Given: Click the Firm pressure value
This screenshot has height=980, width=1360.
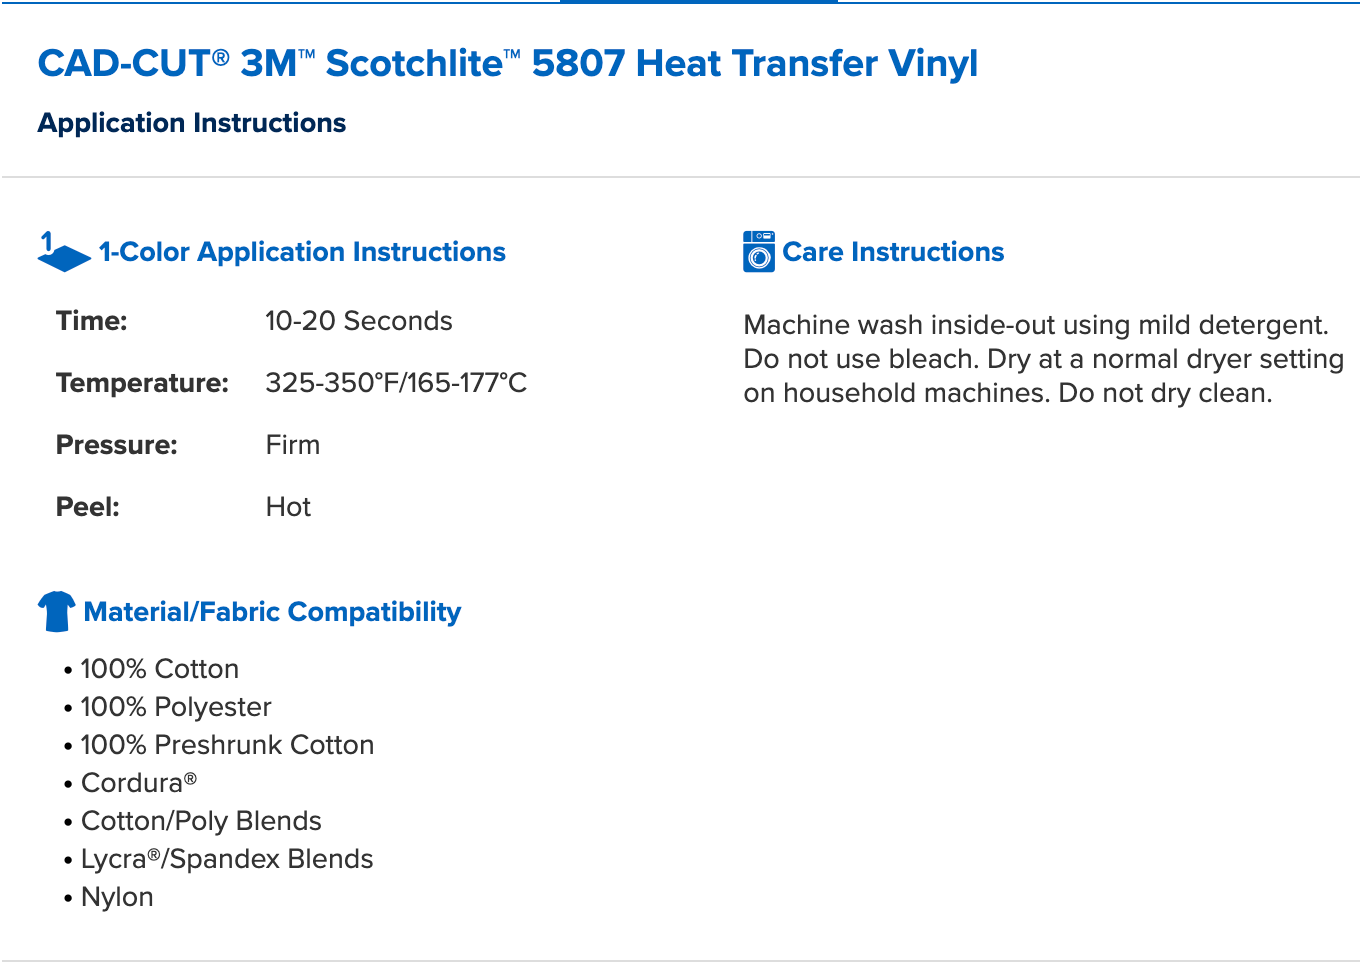Looking at the screenshot, I should pyautogui.click(x=292, y=445).
